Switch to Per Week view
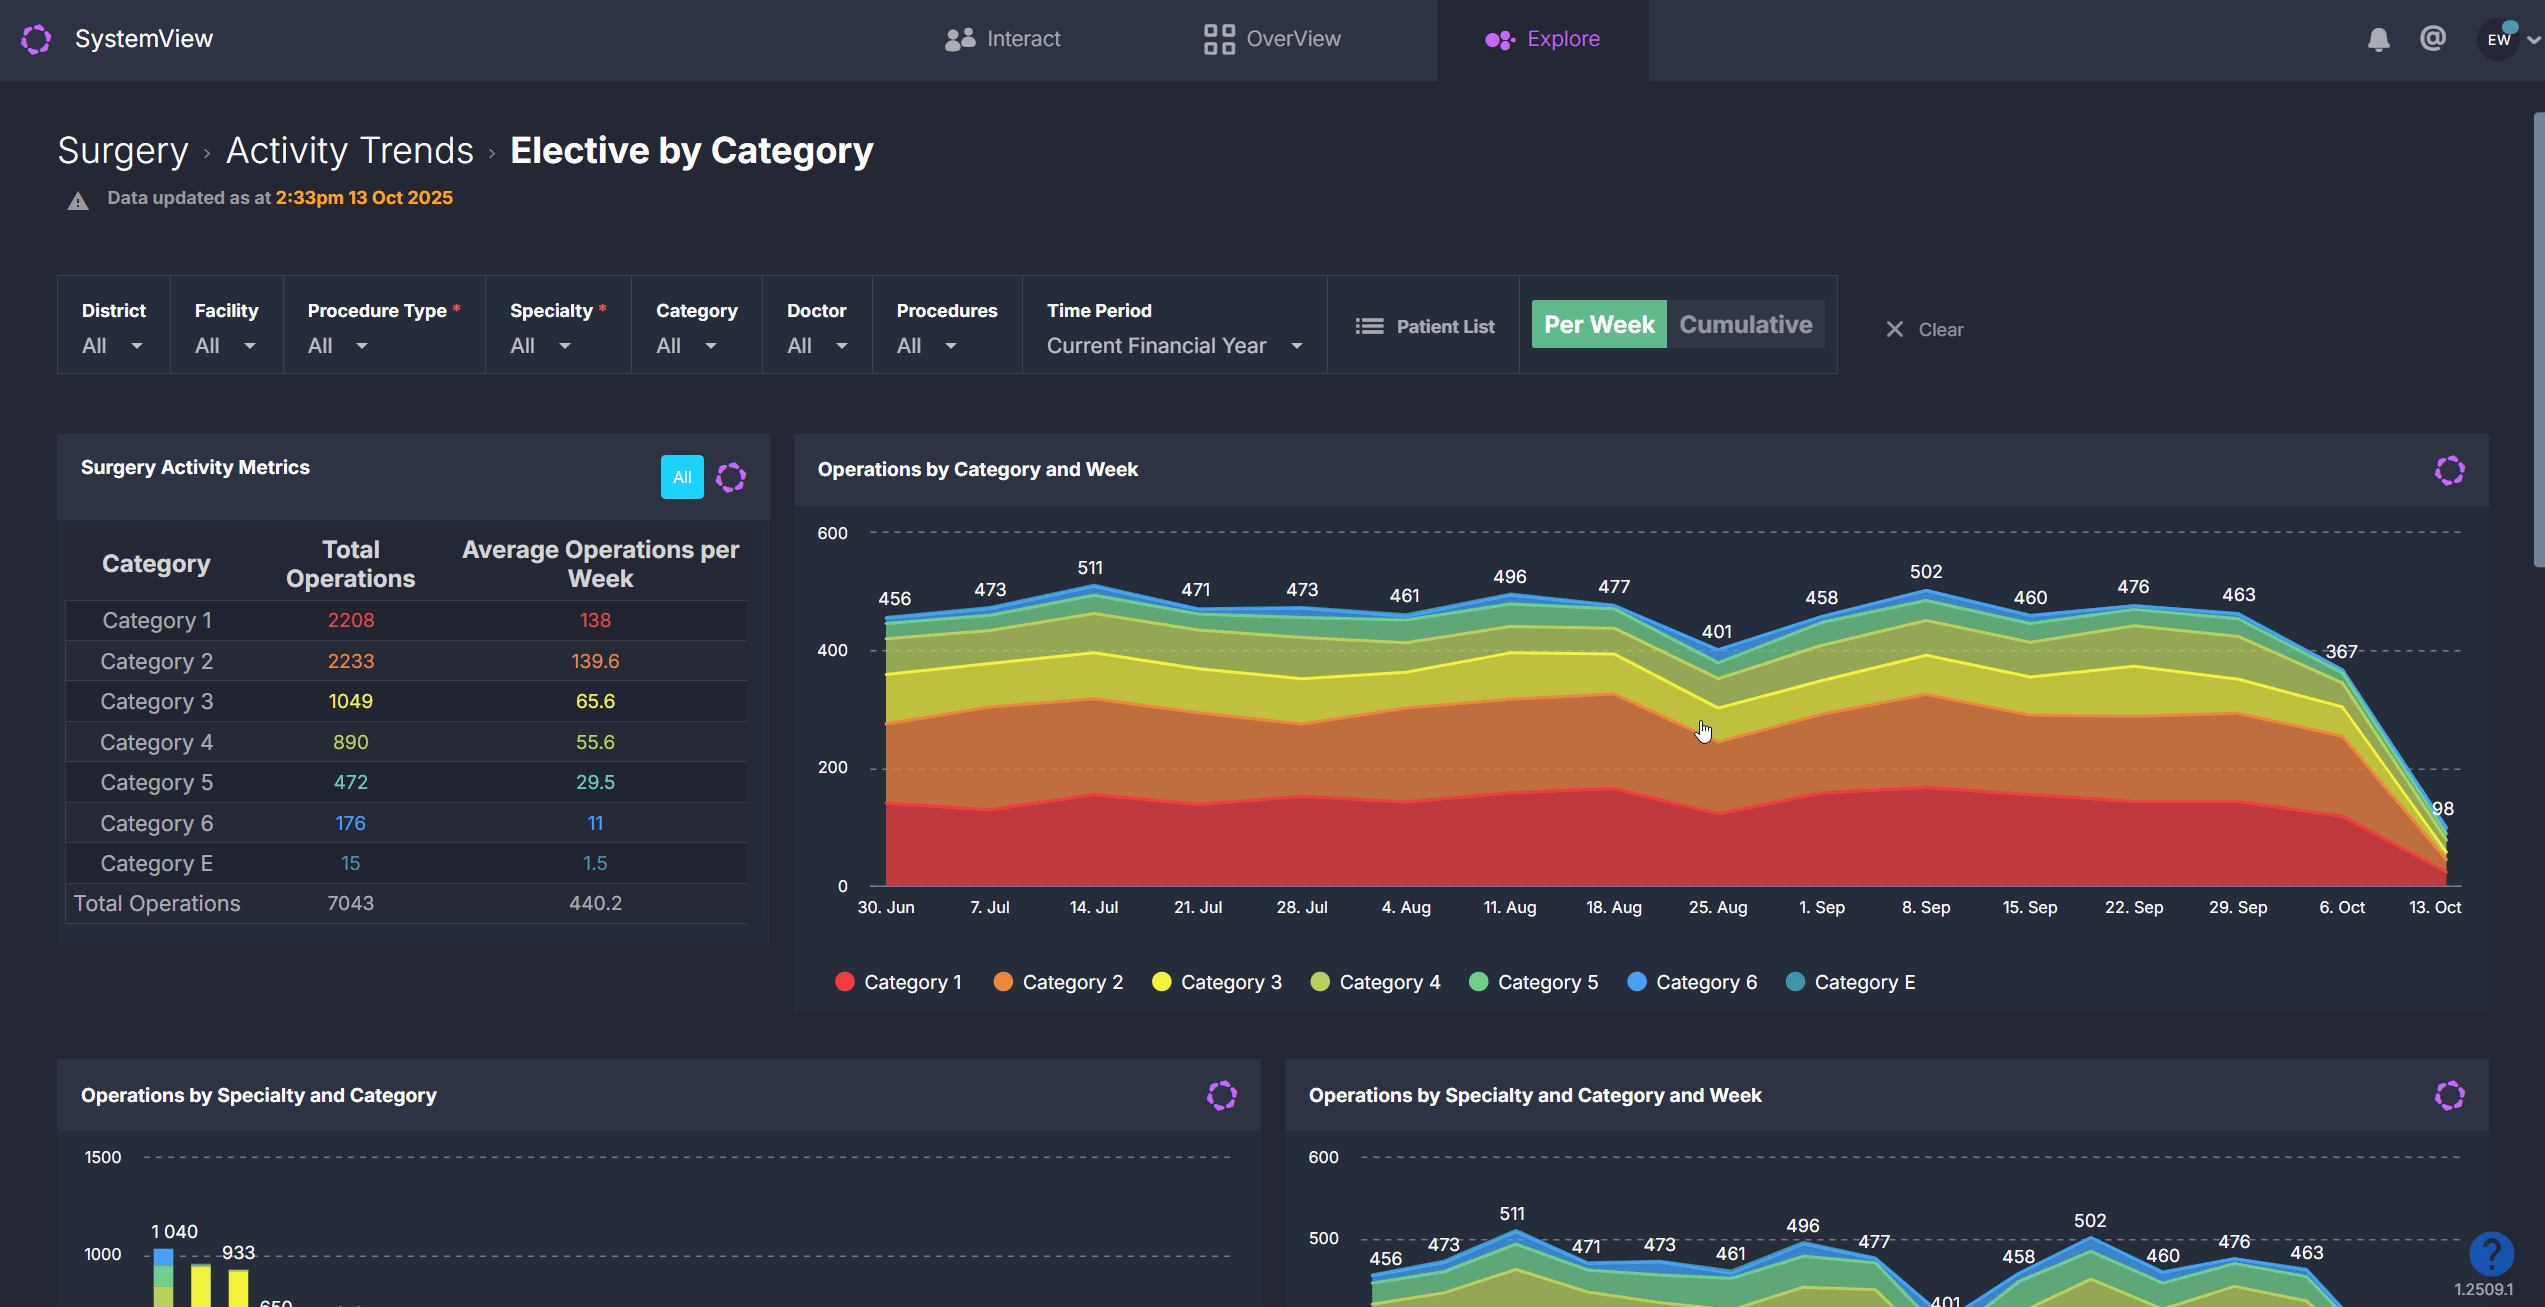2545x1307 pixels. tap(1598, 324)
